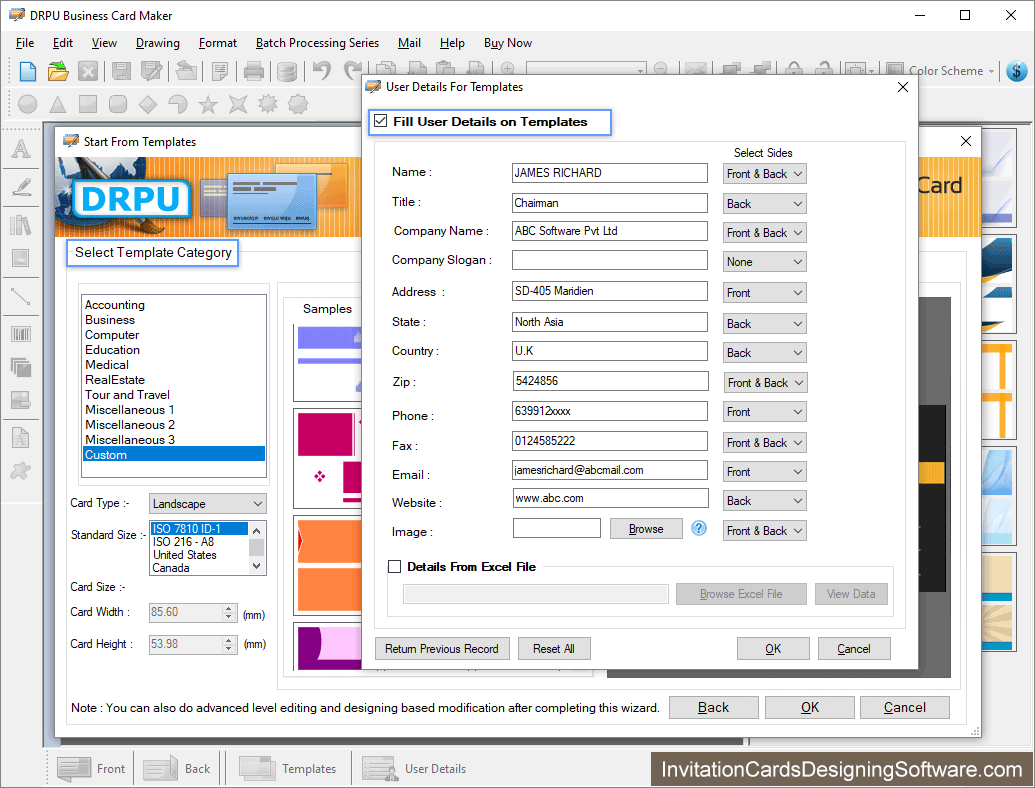Image resolution: width=1035 pixels, height=788 pixels.
Task: Open the Mail menu
Action: click(x=409, y=43)
